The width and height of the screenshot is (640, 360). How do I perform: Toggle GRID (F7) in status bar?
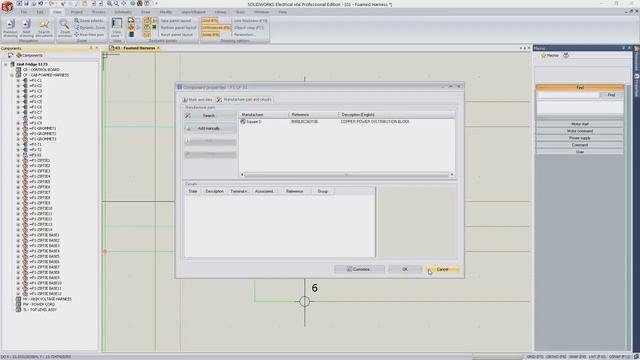534,357
